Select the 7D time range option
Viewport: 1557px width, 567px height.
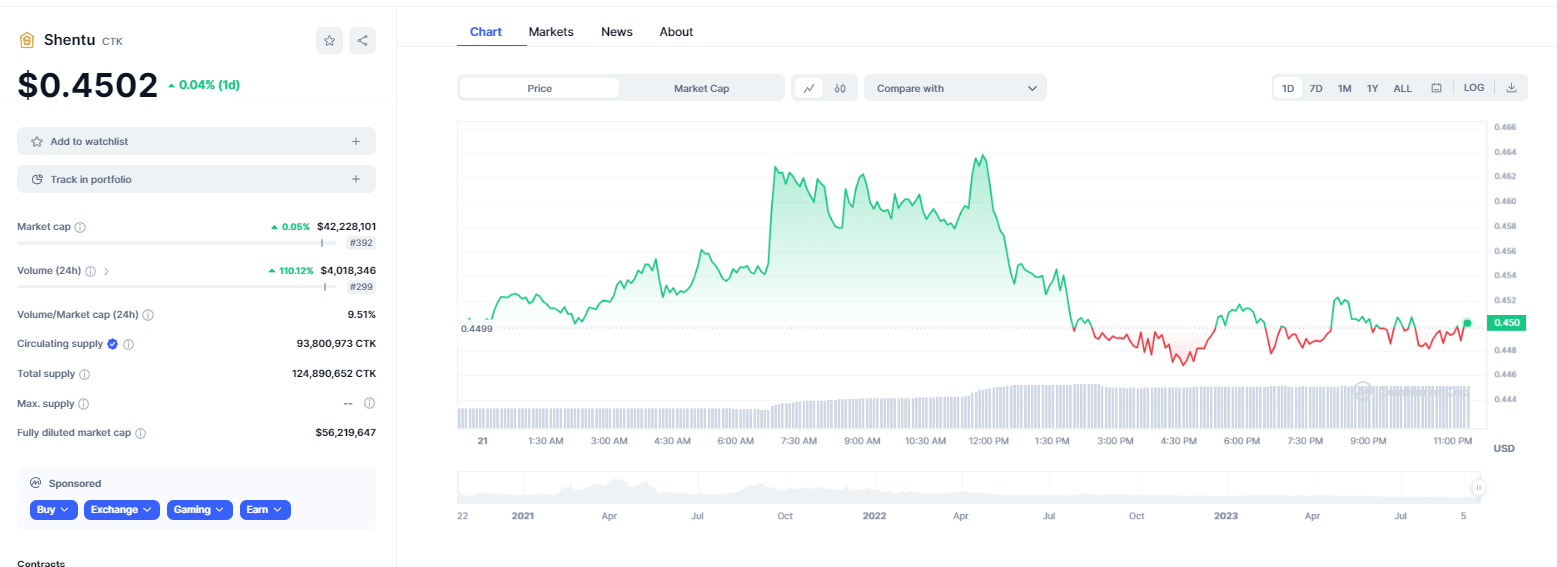1316,88
